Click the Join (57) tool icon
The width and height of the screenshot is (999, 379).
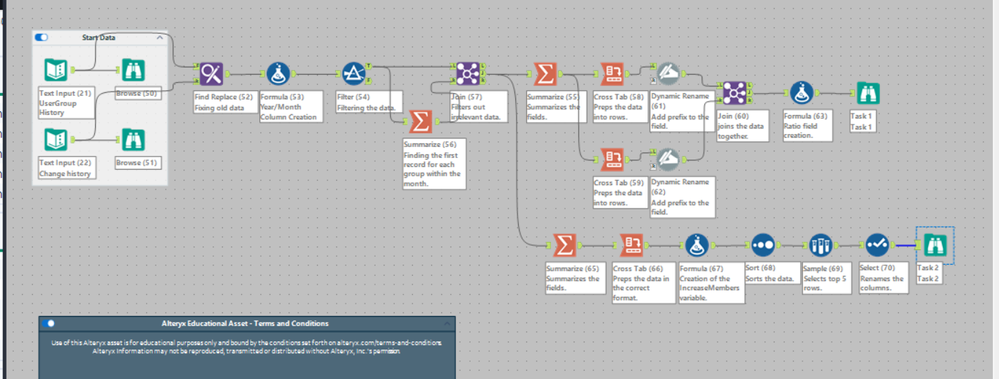(468, 74)
